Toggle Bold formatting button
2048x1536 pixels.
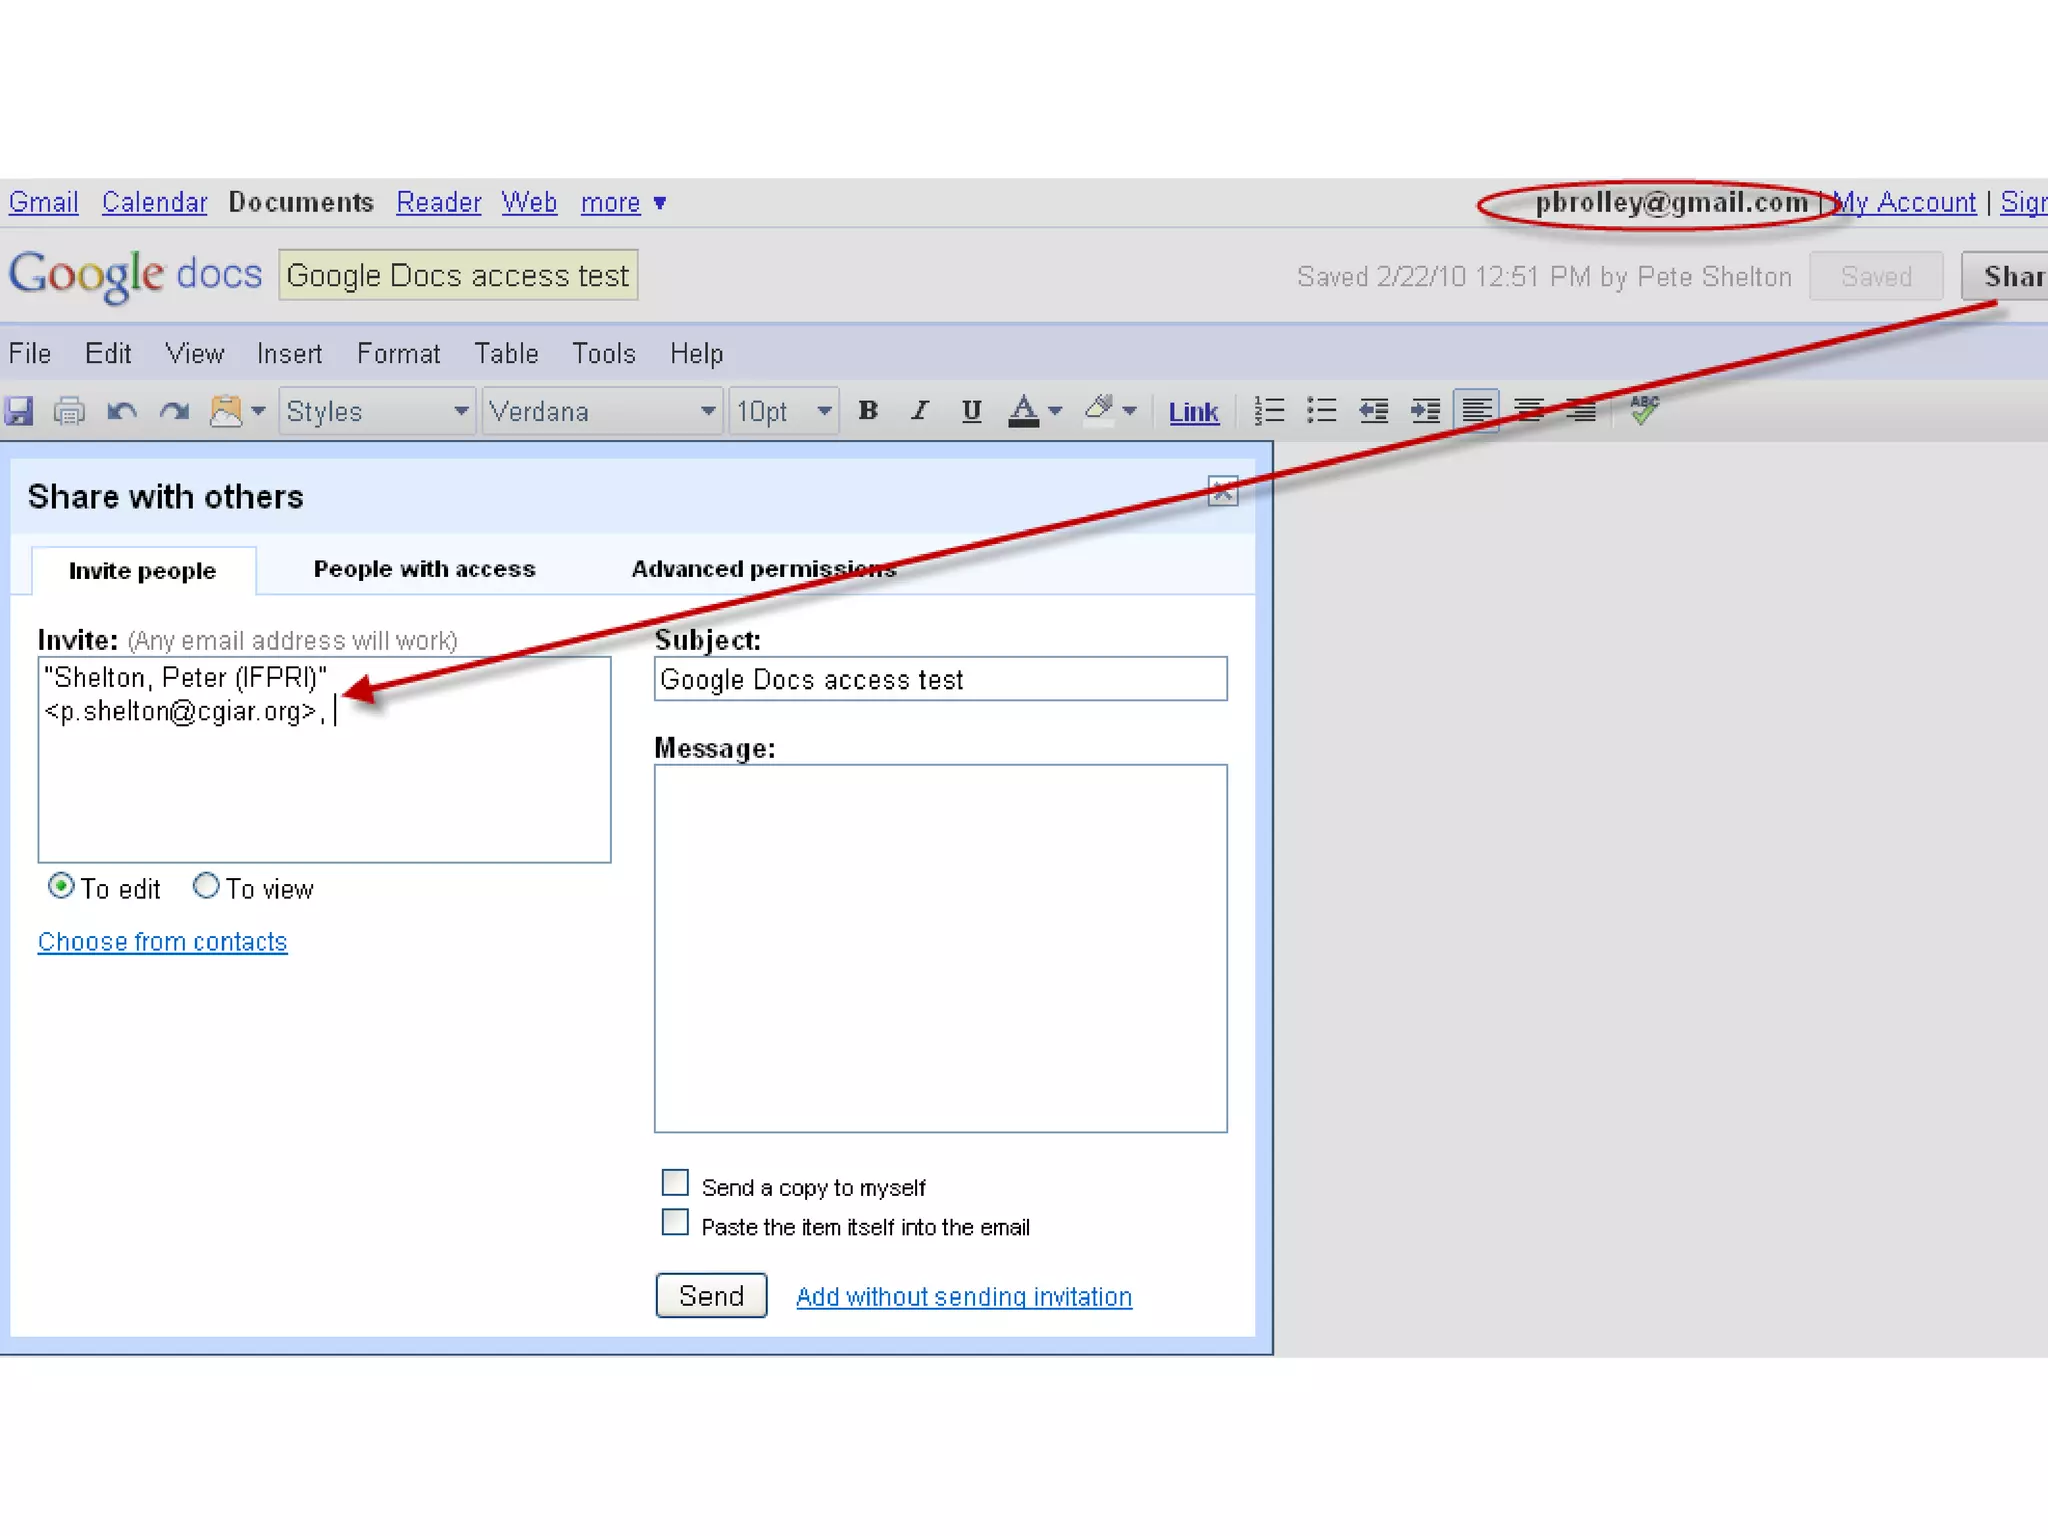point(868,411)
